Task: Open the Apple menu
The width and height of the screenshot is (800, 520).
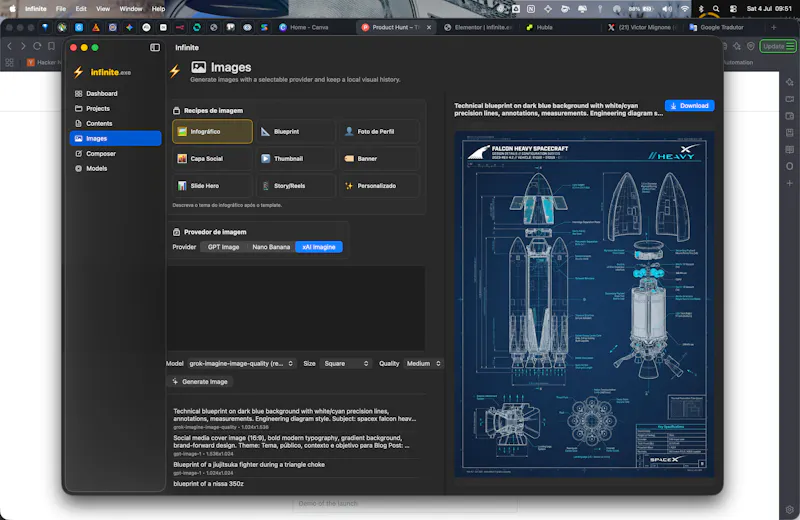Action: (12, 9)
